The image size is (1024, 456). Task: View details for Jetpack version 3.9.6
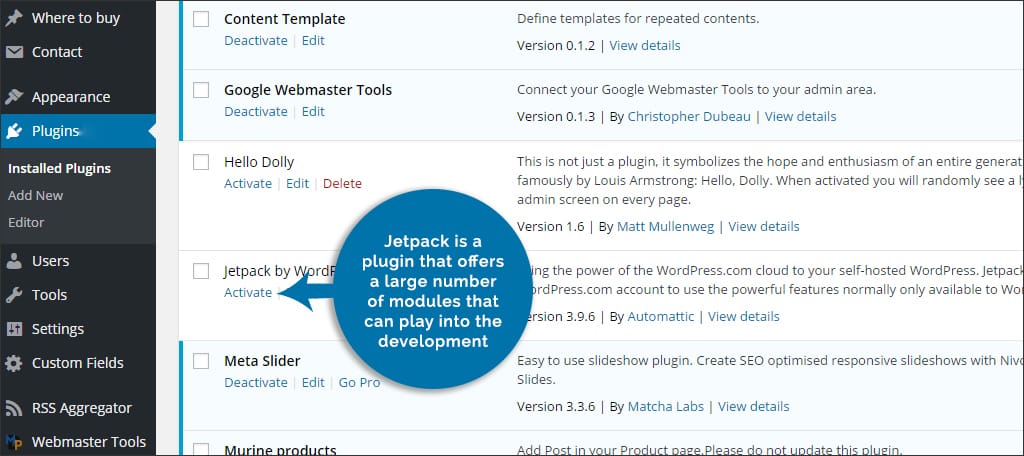pyautogui.click(x=743, y=316)
